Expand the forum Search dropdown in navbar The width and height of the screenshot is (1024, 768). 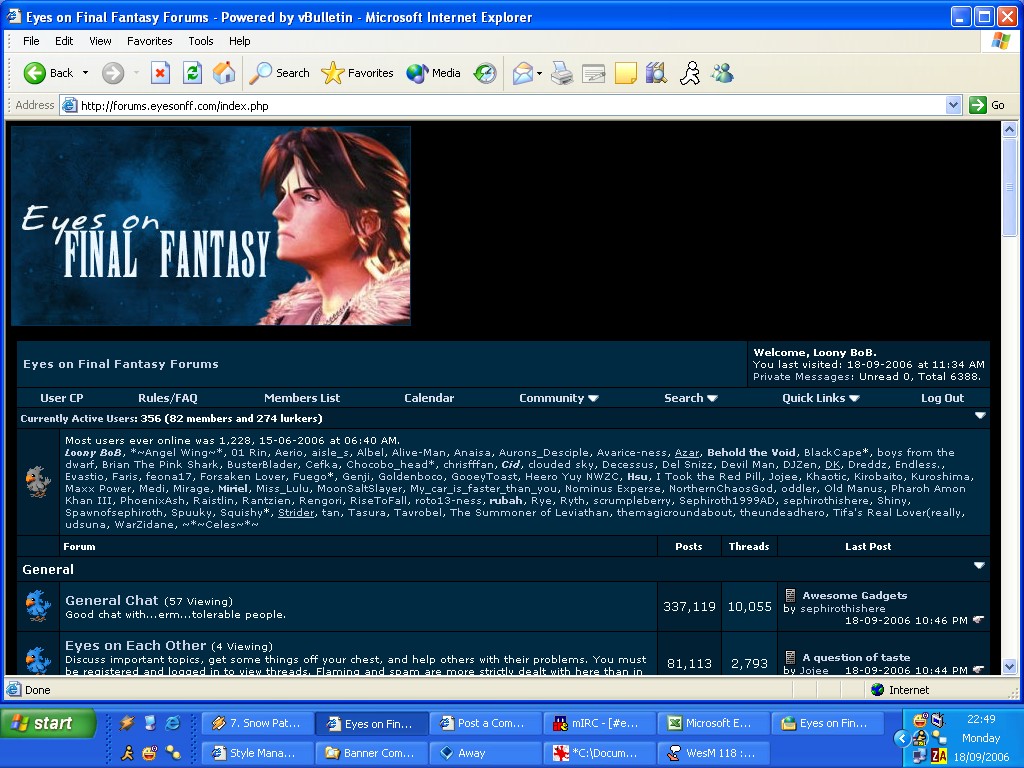(x=690, y=398)
